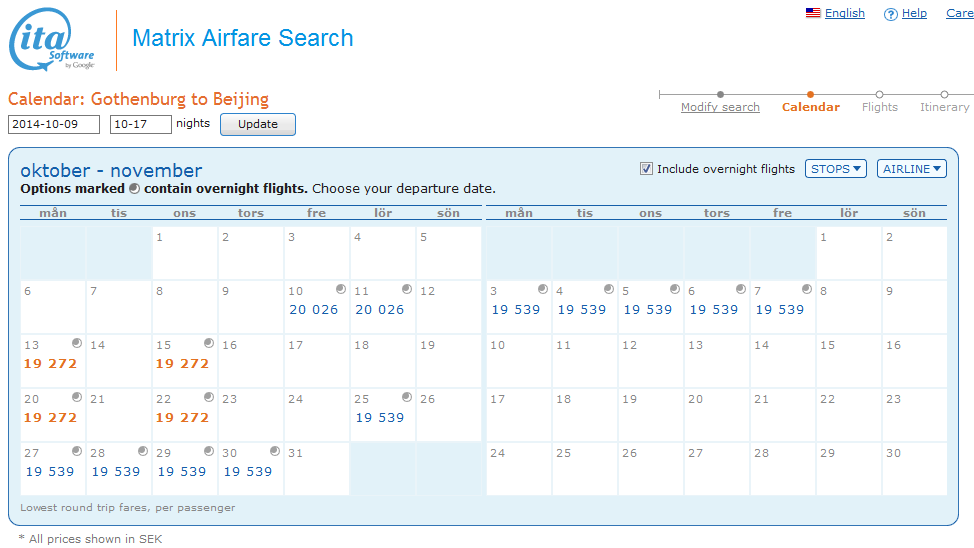The height and width of the screenshot is (548, 974).
Task: Click the departure date field 2014-10-09
Action: pos(54,124)
